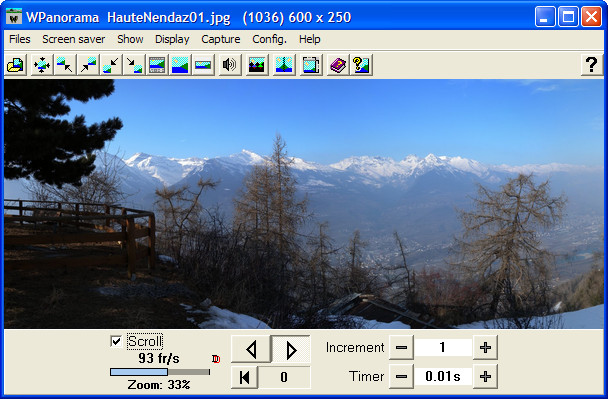Click the Increment label

pyautogui.click(x=355, y=347)
